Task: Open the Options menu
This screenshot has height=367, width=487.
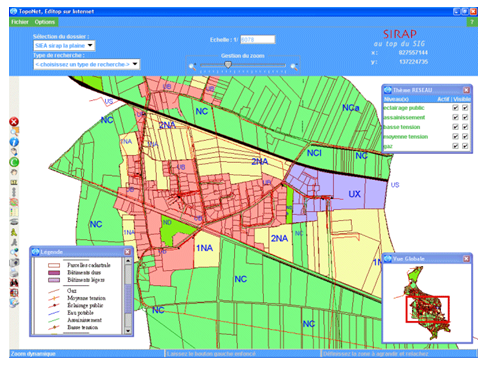Action: (x=45, y=22)
